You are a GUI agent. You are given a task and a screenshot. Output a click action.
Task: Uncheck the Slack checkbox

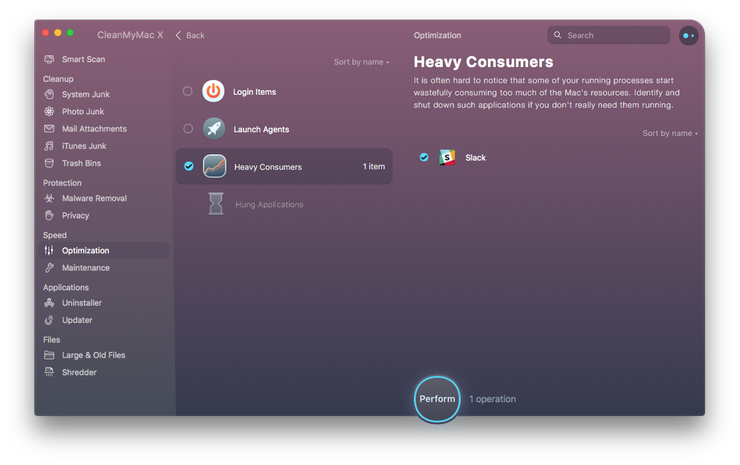click(424, 157)
